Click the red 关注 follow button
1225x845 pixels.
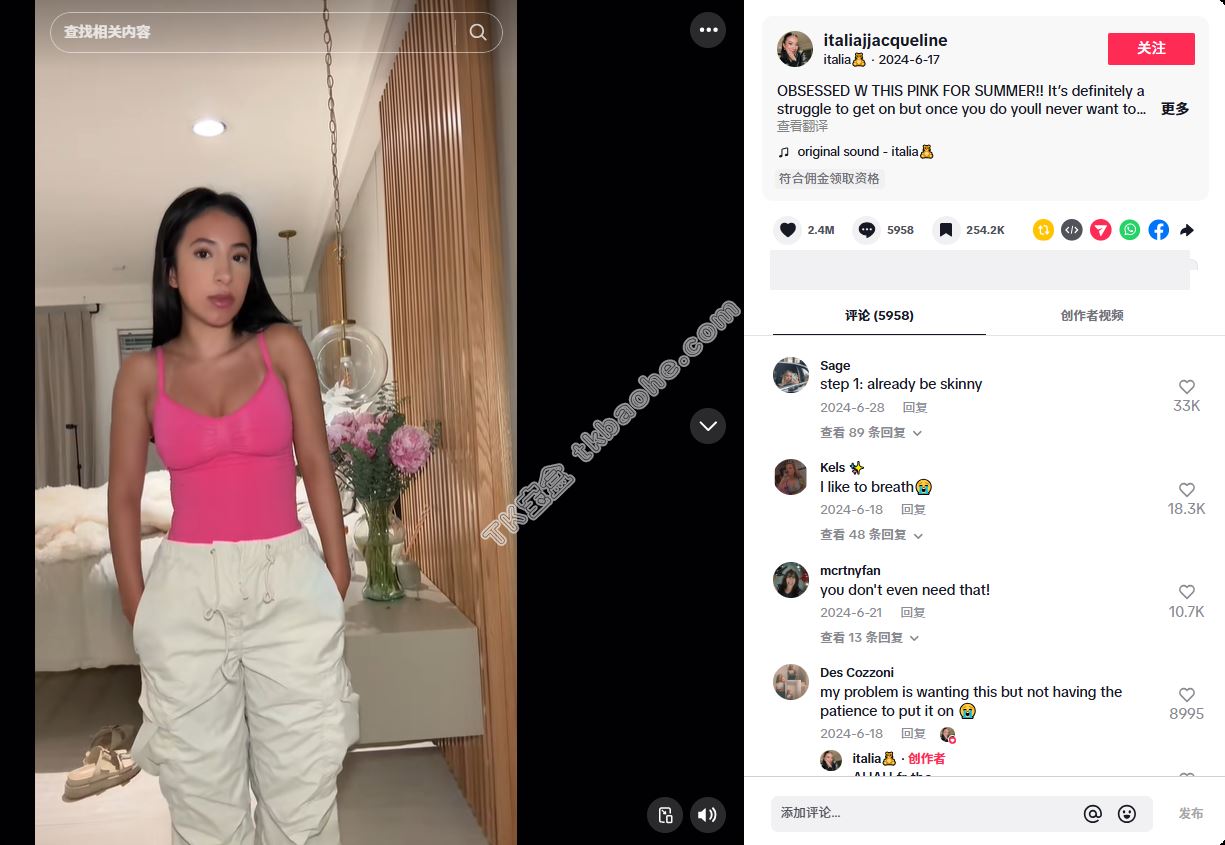tap(1151, 48)
